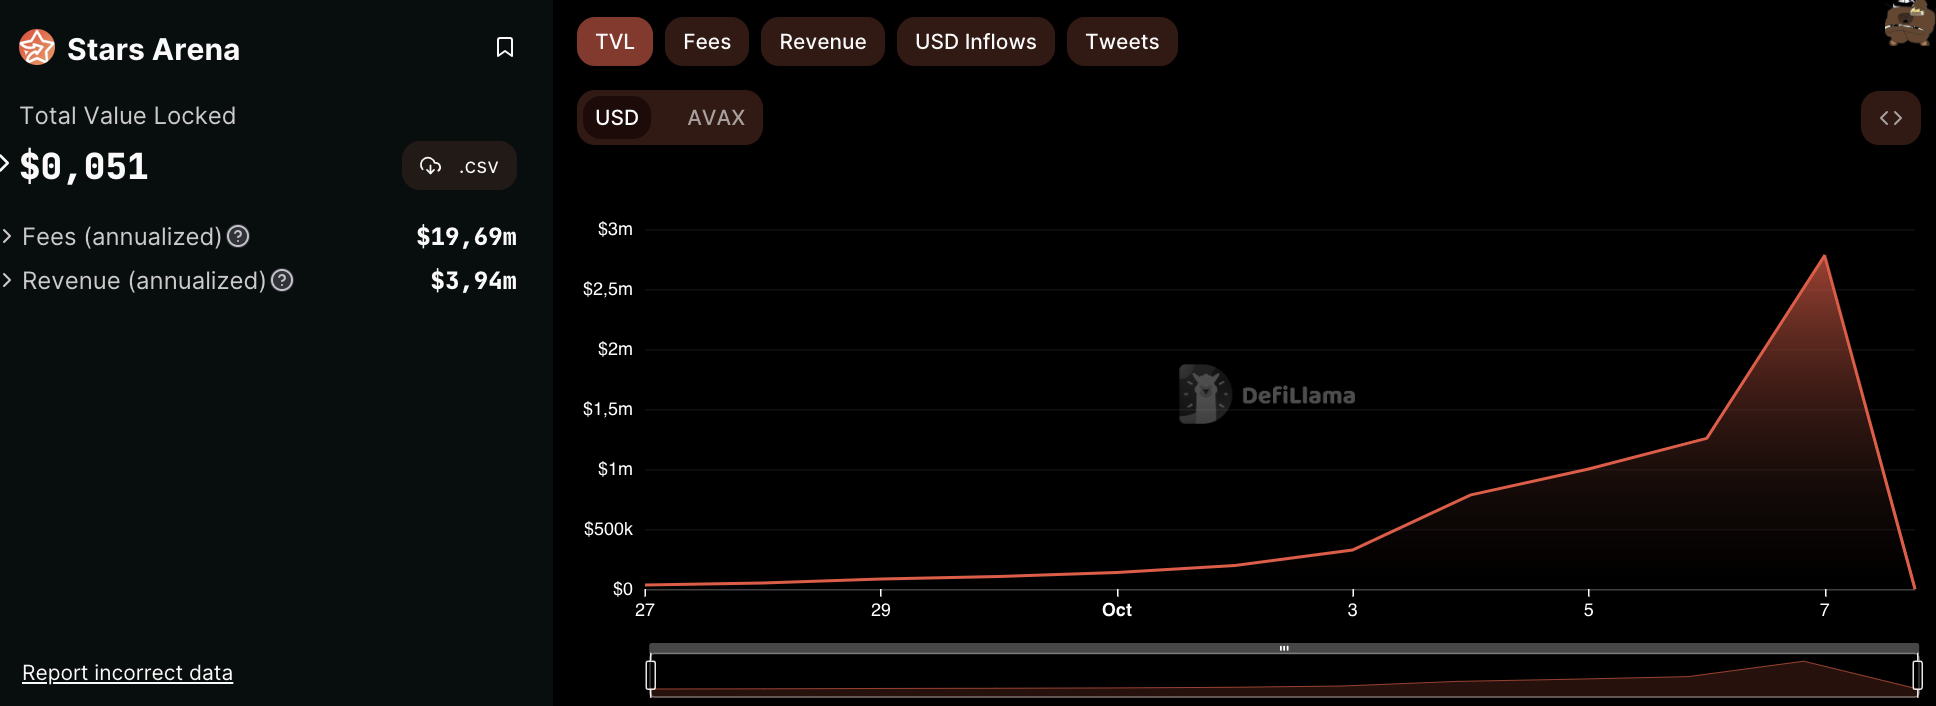This screenshot has height=706, width=1936.
Task: Click the $1,5m y-axis label
Action: (608, 409)
